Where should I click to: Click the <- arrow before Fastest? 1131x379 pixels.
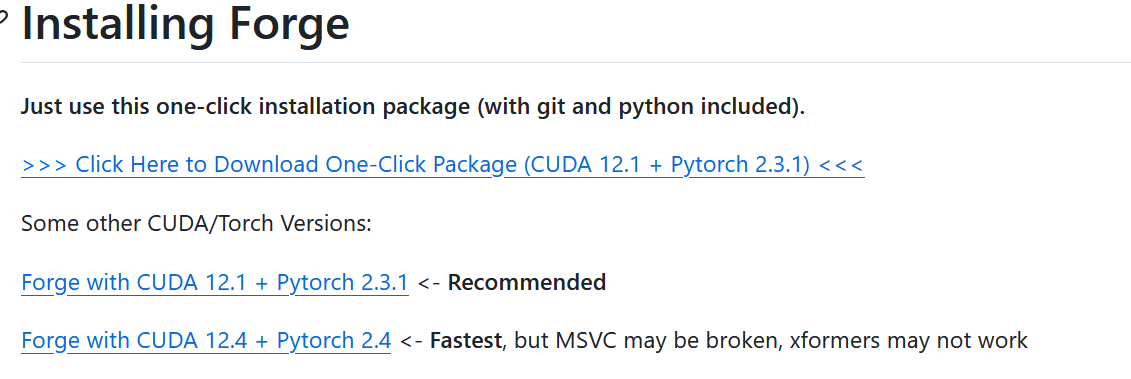coord(411,340)
